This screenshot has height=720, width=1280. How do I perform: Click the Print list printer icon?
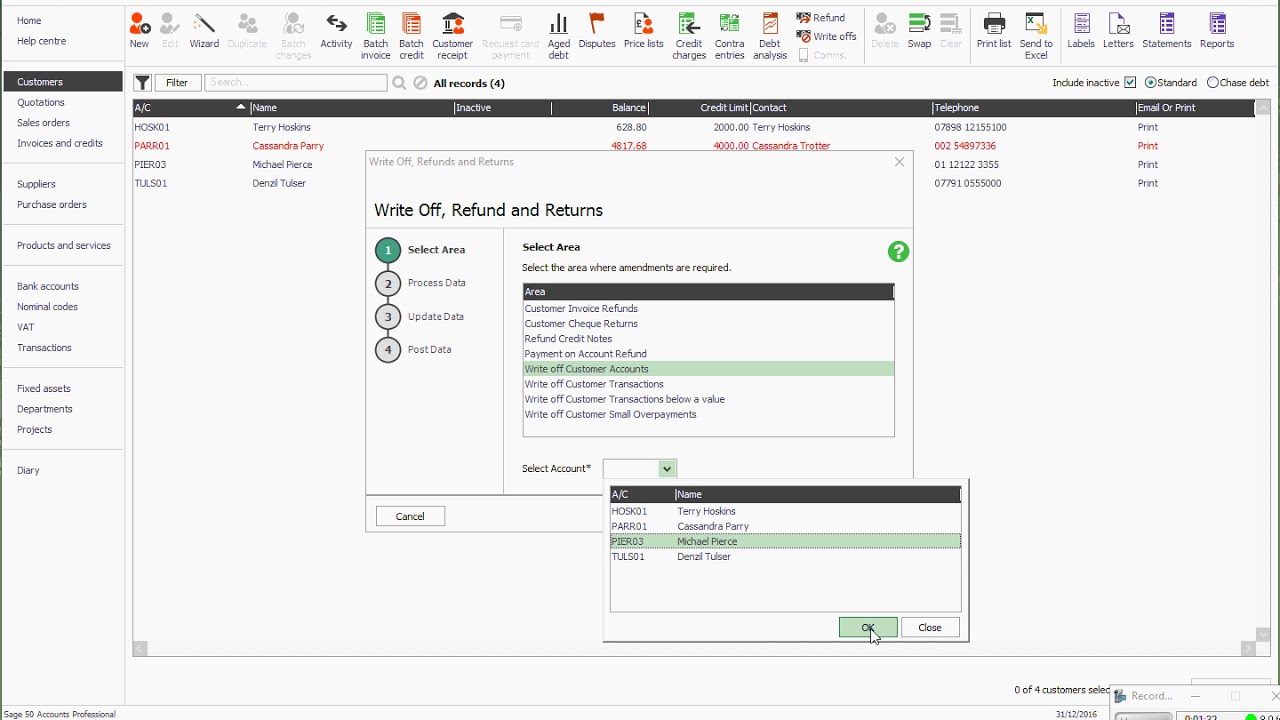click(994, 31)
